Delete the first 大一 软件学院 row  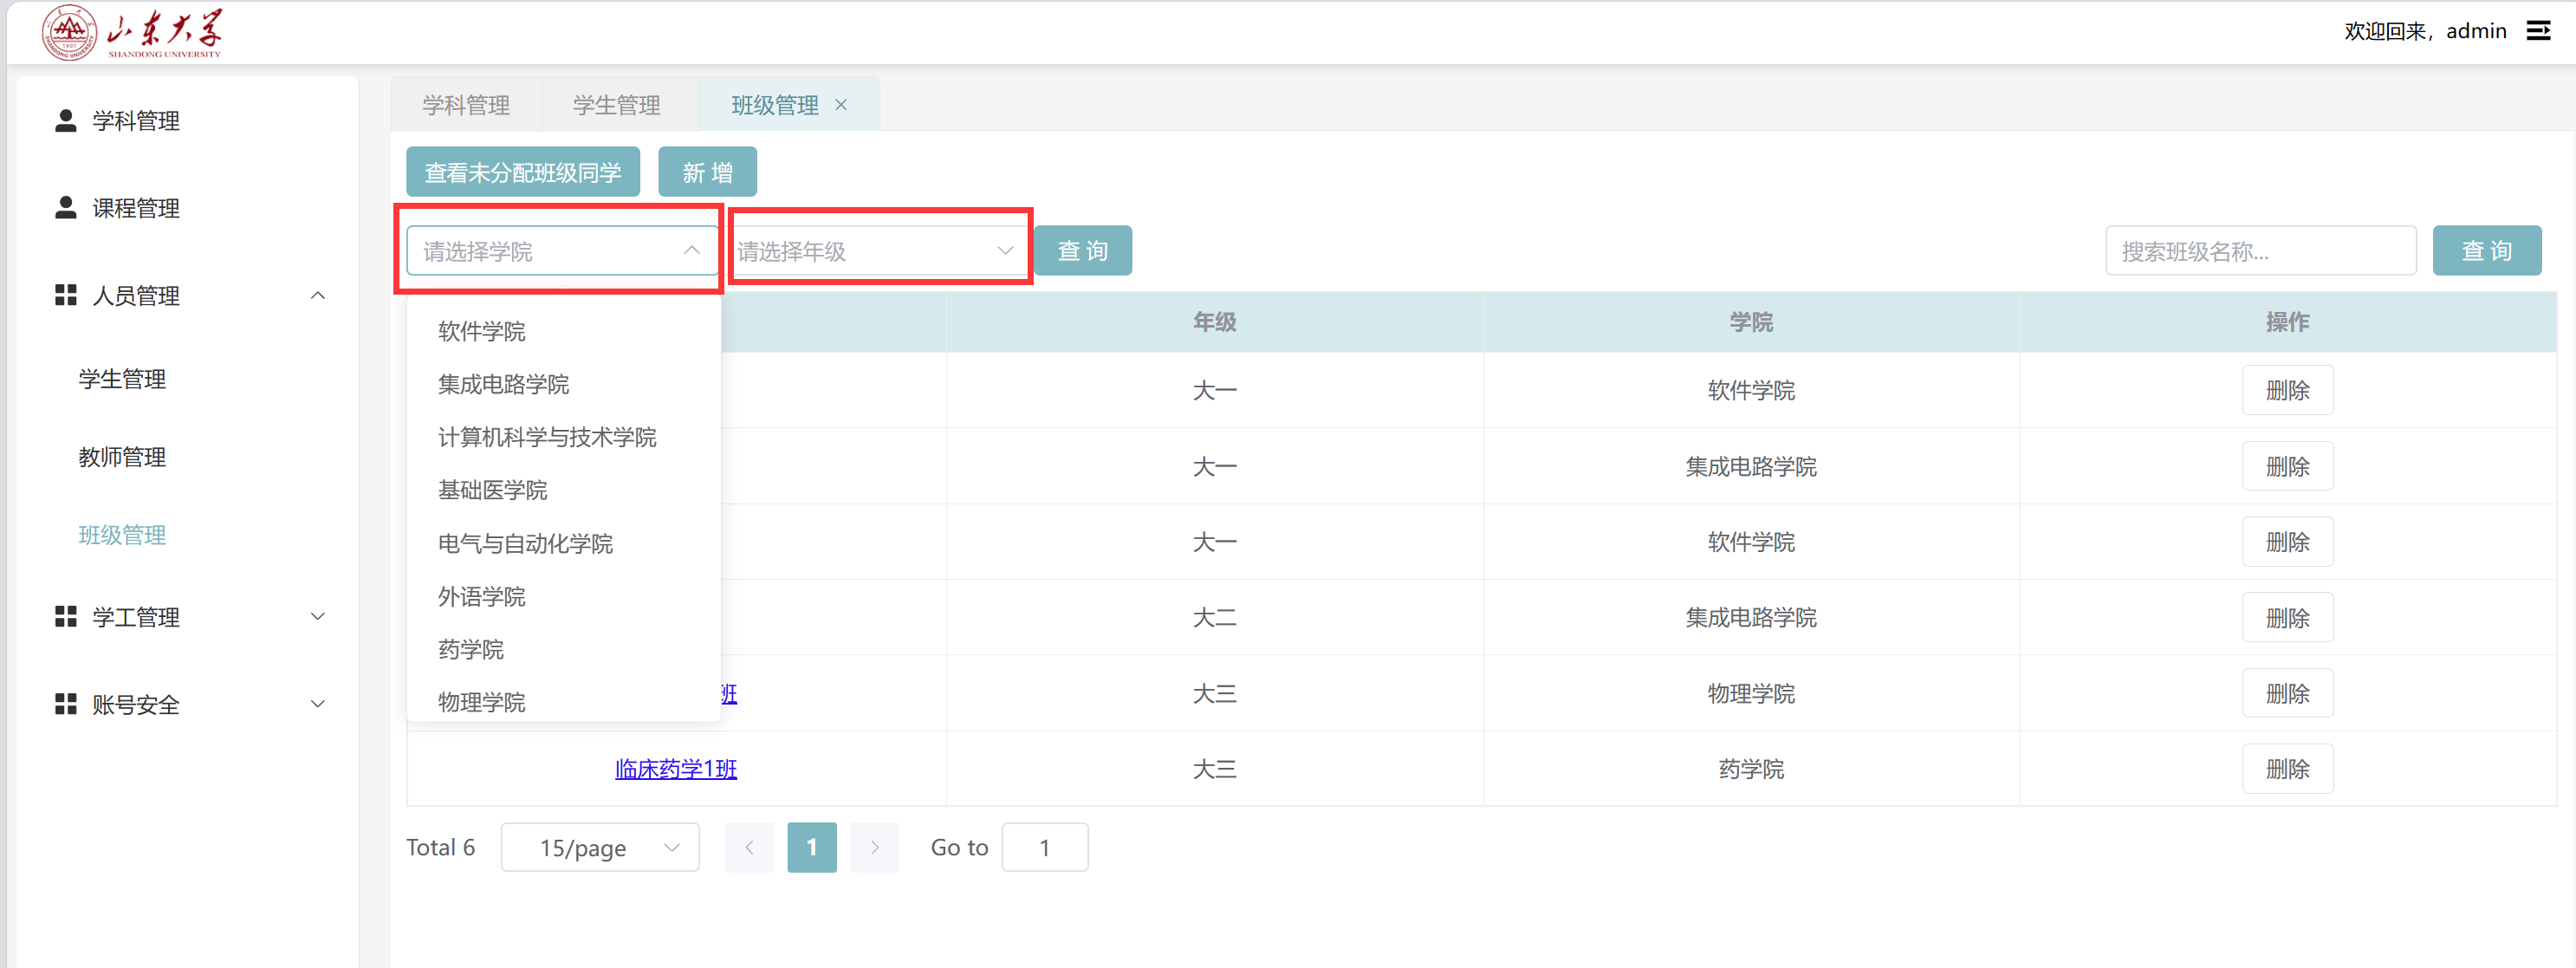(x=2288, y=390)
